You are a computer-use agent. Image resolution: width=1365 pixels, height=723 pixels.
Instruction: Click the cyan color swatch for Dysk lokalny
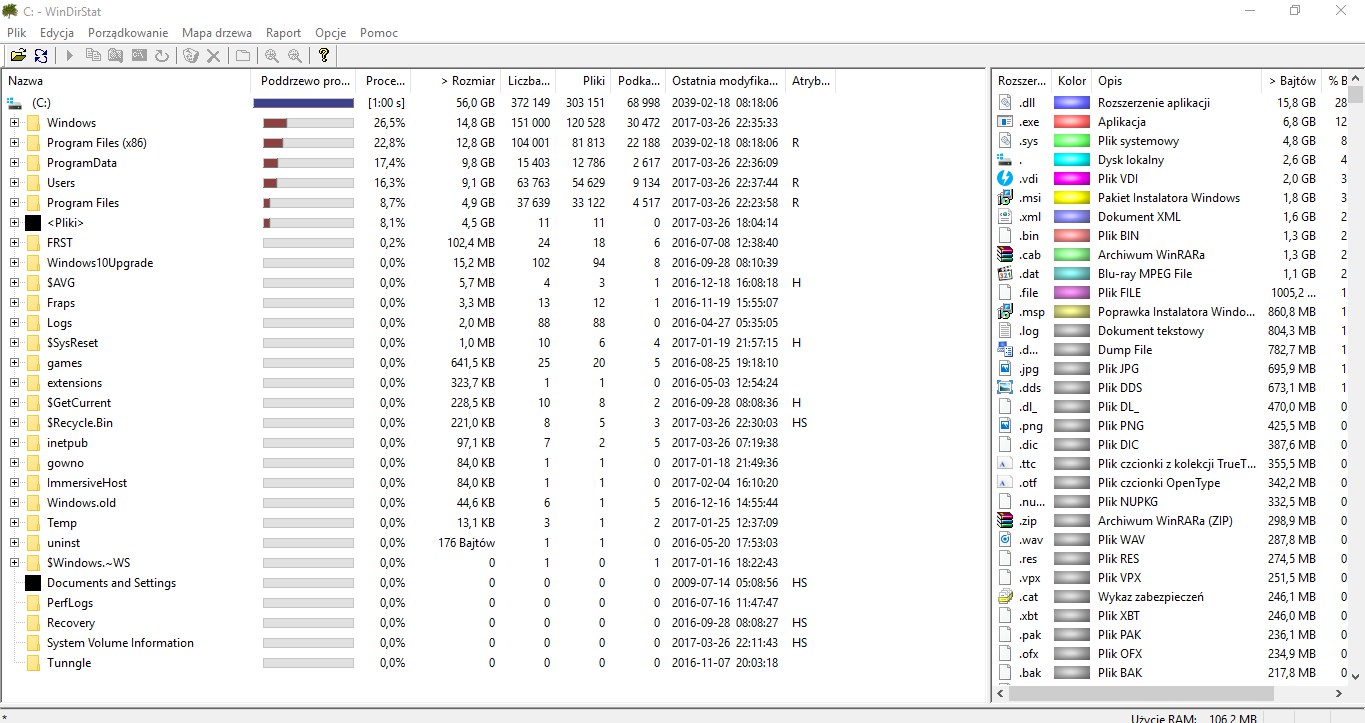pyautogui.click(x=1071, y=160)
